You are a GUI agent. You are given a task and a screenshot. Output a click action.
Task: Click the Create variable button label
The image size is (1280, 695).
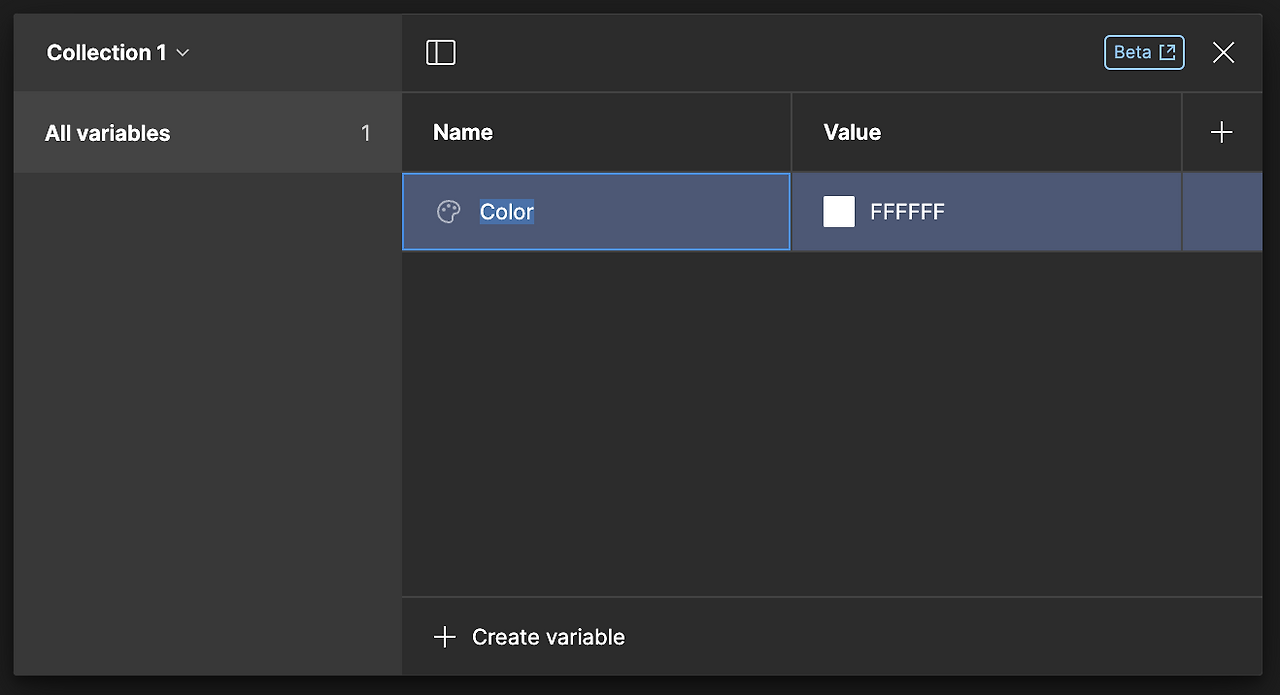548,637
